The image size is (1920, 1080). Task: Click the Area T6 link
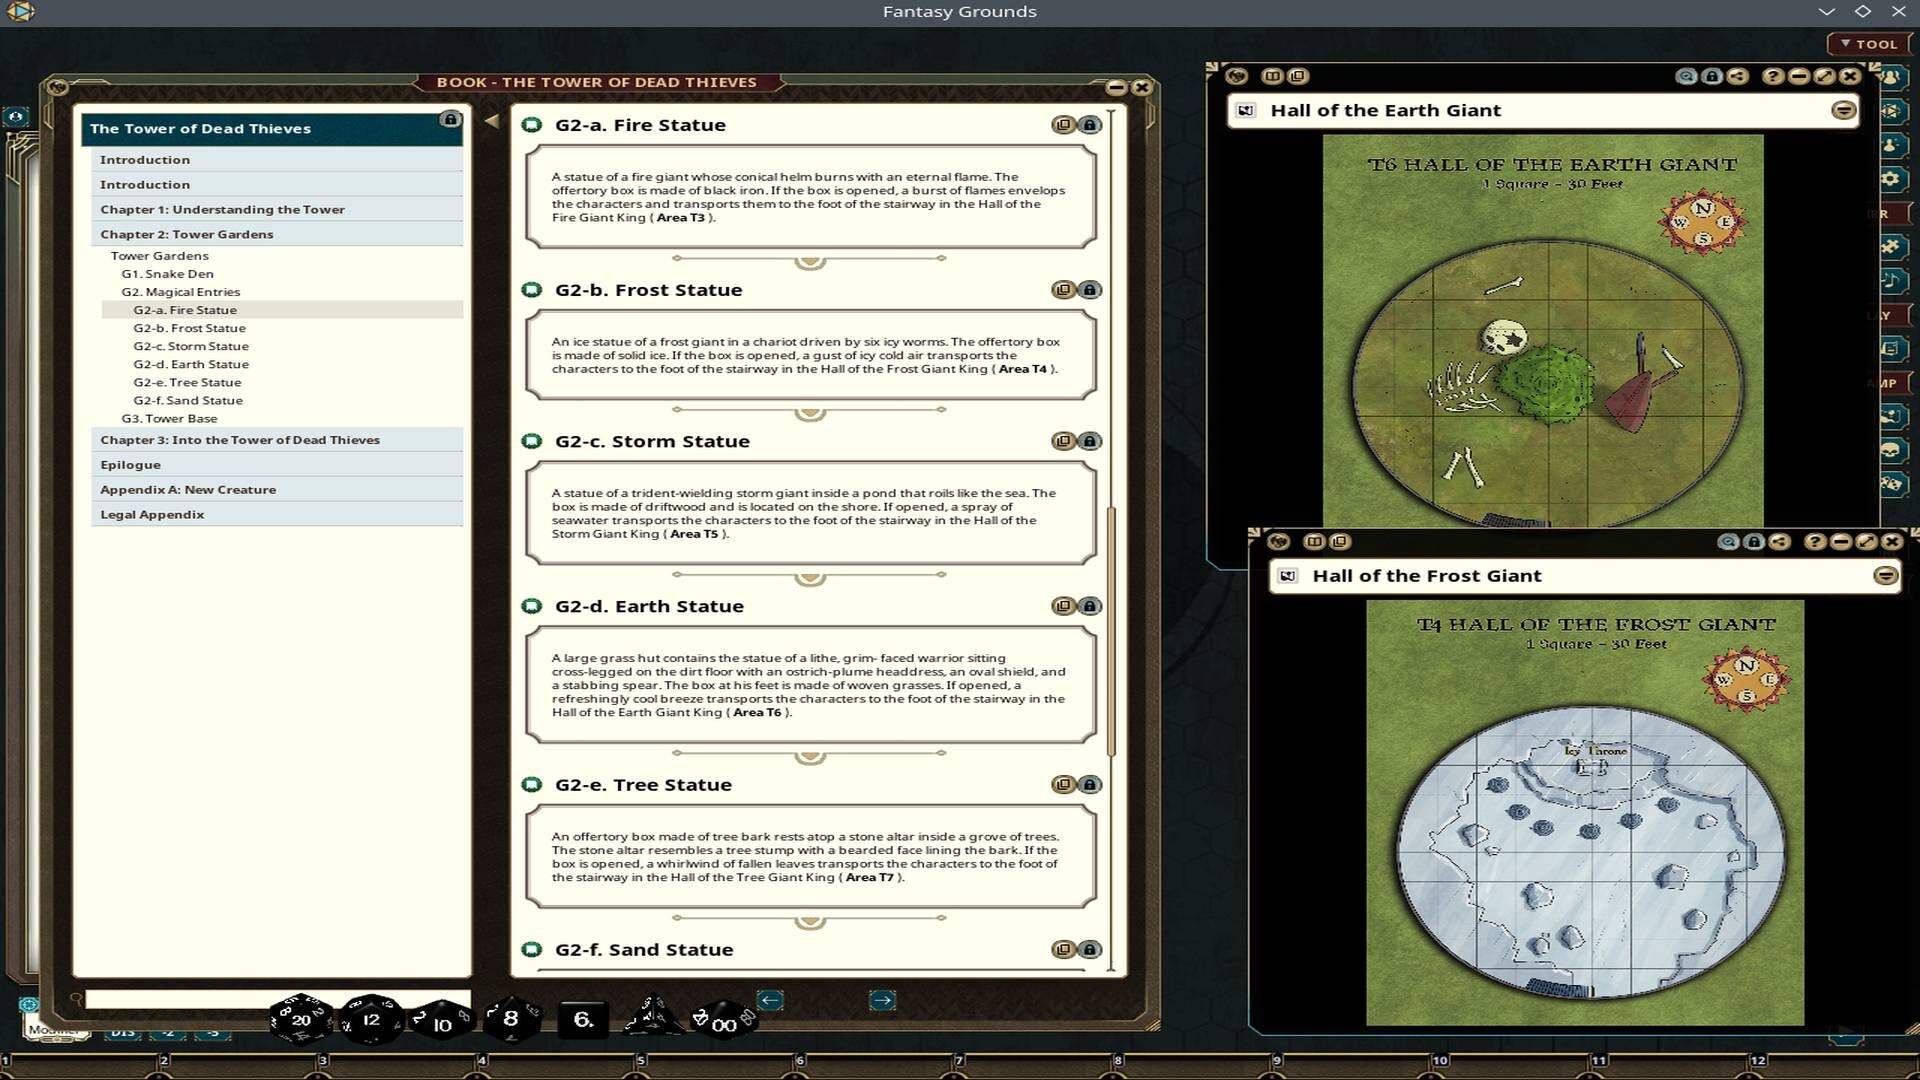pyautogui.click(x=757, y=712)
